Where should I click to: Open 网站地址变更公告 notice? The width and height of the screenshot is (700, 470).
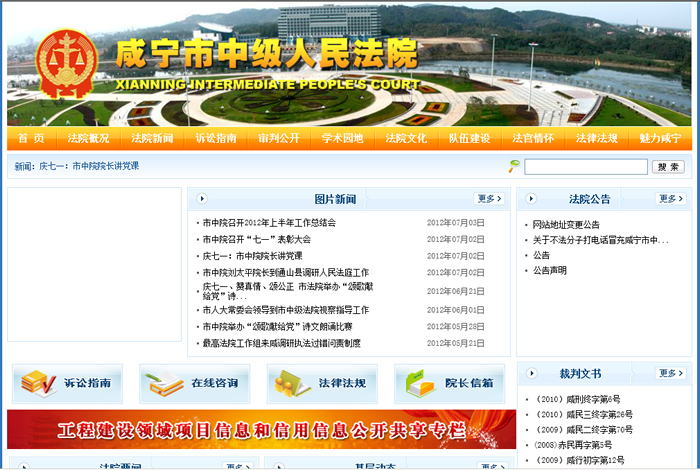566,225
